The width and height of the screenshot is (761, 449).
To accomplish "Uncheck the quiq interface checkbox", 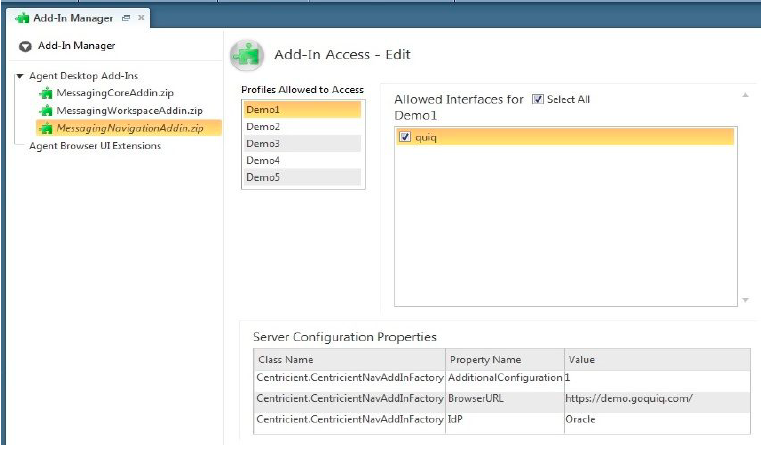I will [x=405, y=137].
